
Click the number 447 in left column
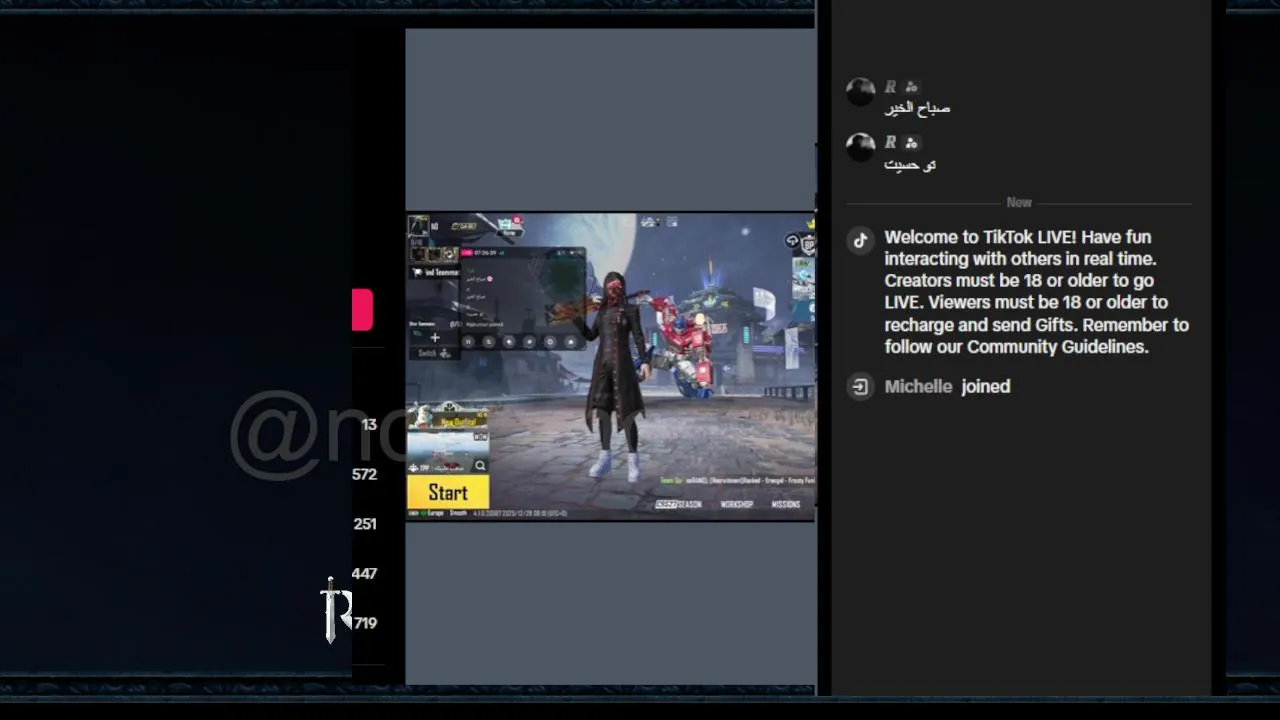(x=365, y=573)
